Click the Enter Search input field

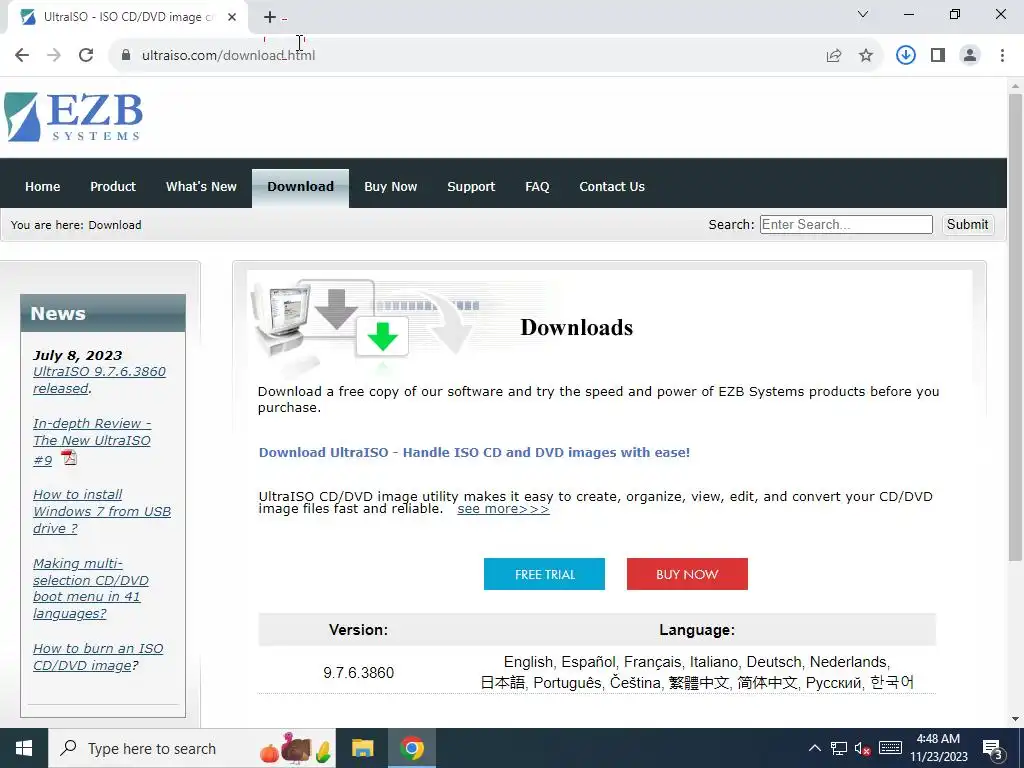pos(846,225)
